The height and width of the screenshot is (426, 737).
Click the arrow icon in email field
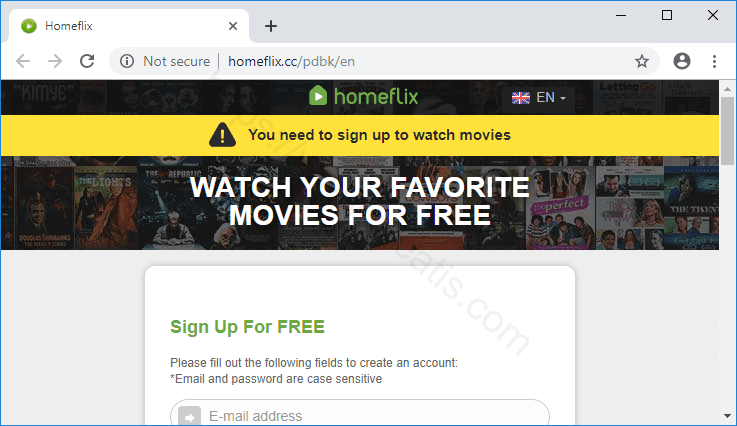[x=189, y=417]
